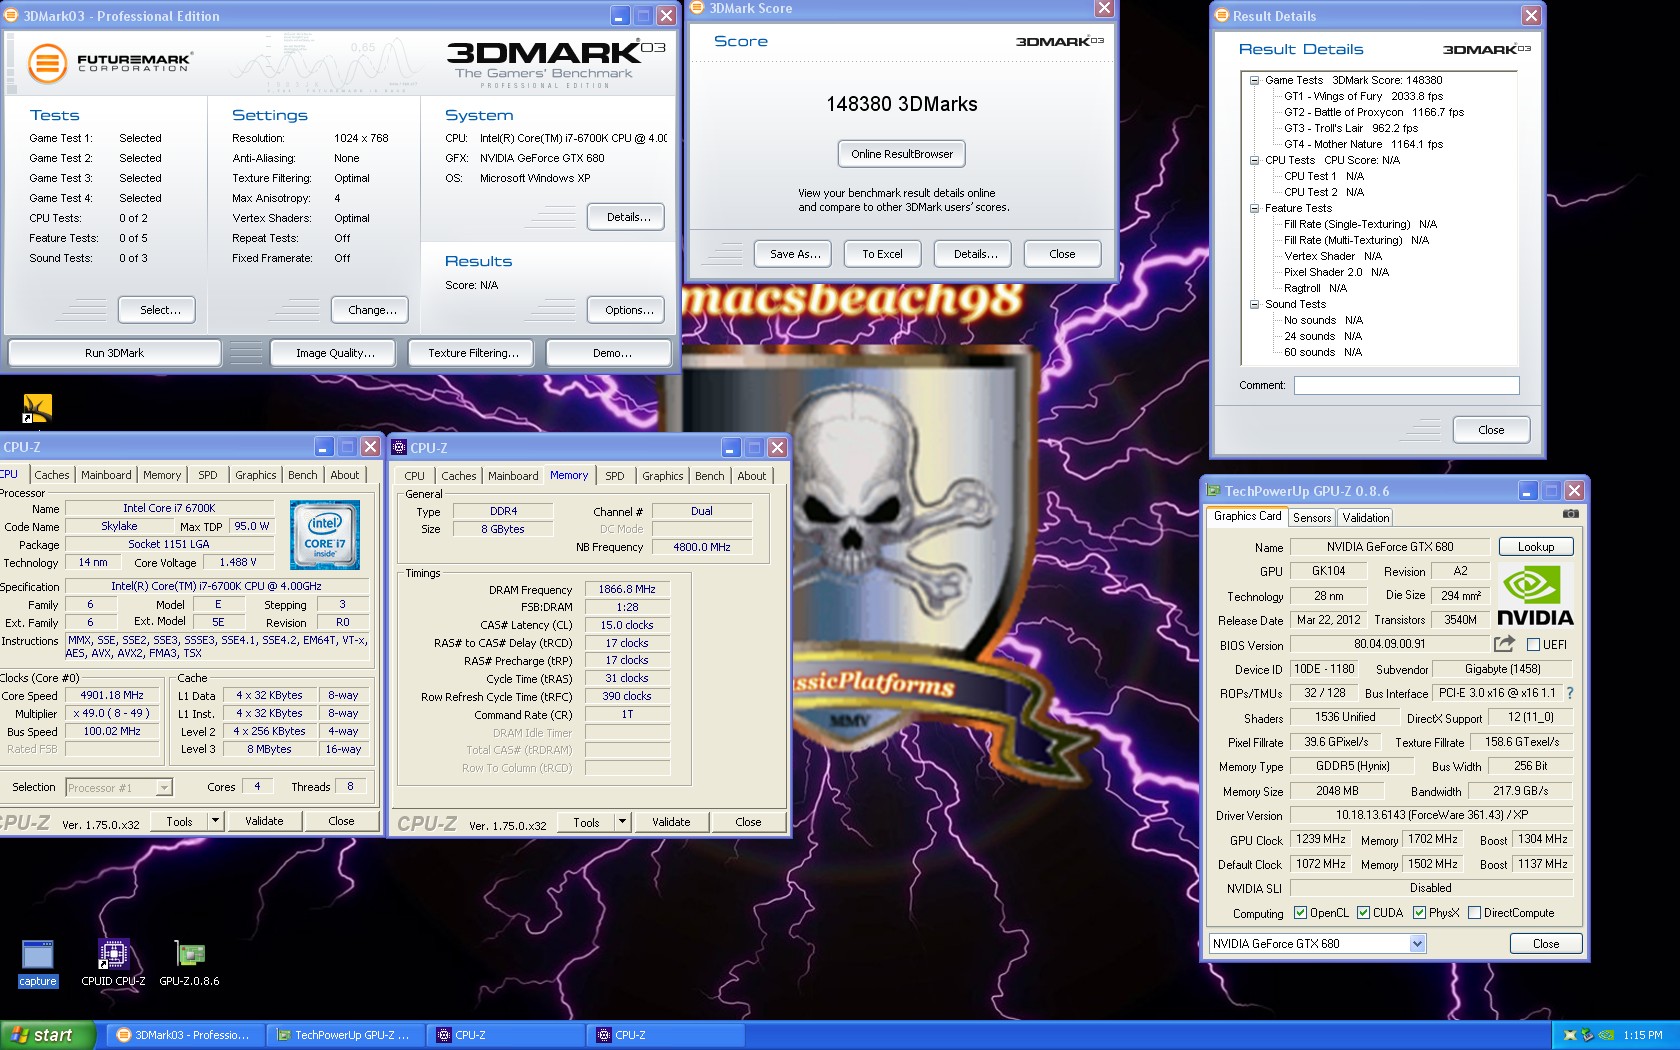Click the camera screenshot icon in GPU-Z
1680x1050 pixels.
1571,514
